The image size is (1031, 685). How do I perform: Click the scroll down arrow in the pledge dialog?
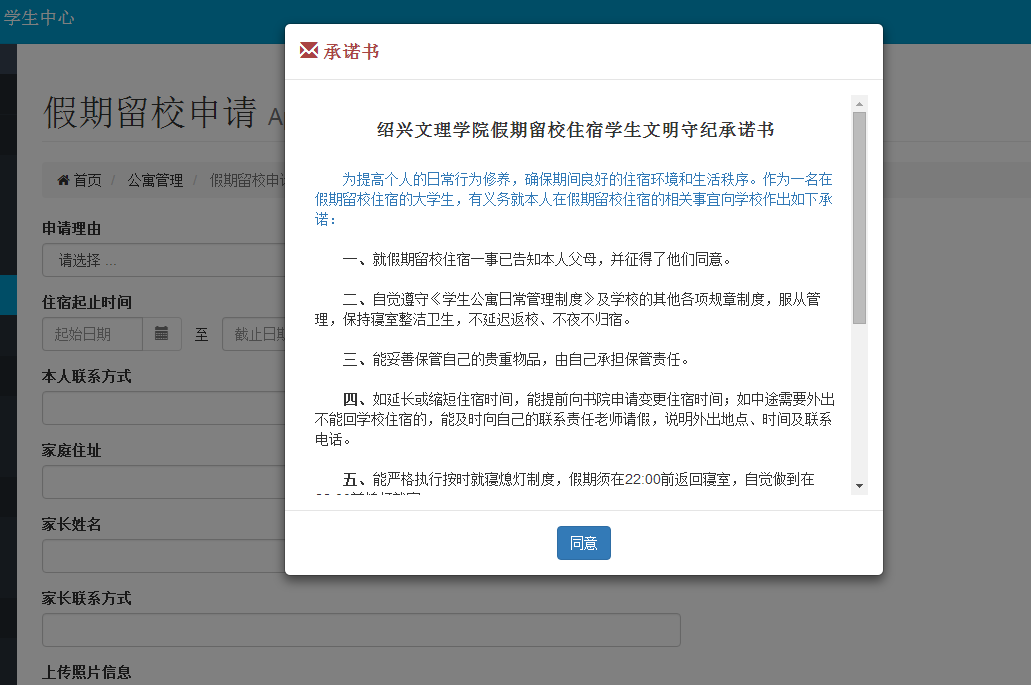click(x=859, y=486)
